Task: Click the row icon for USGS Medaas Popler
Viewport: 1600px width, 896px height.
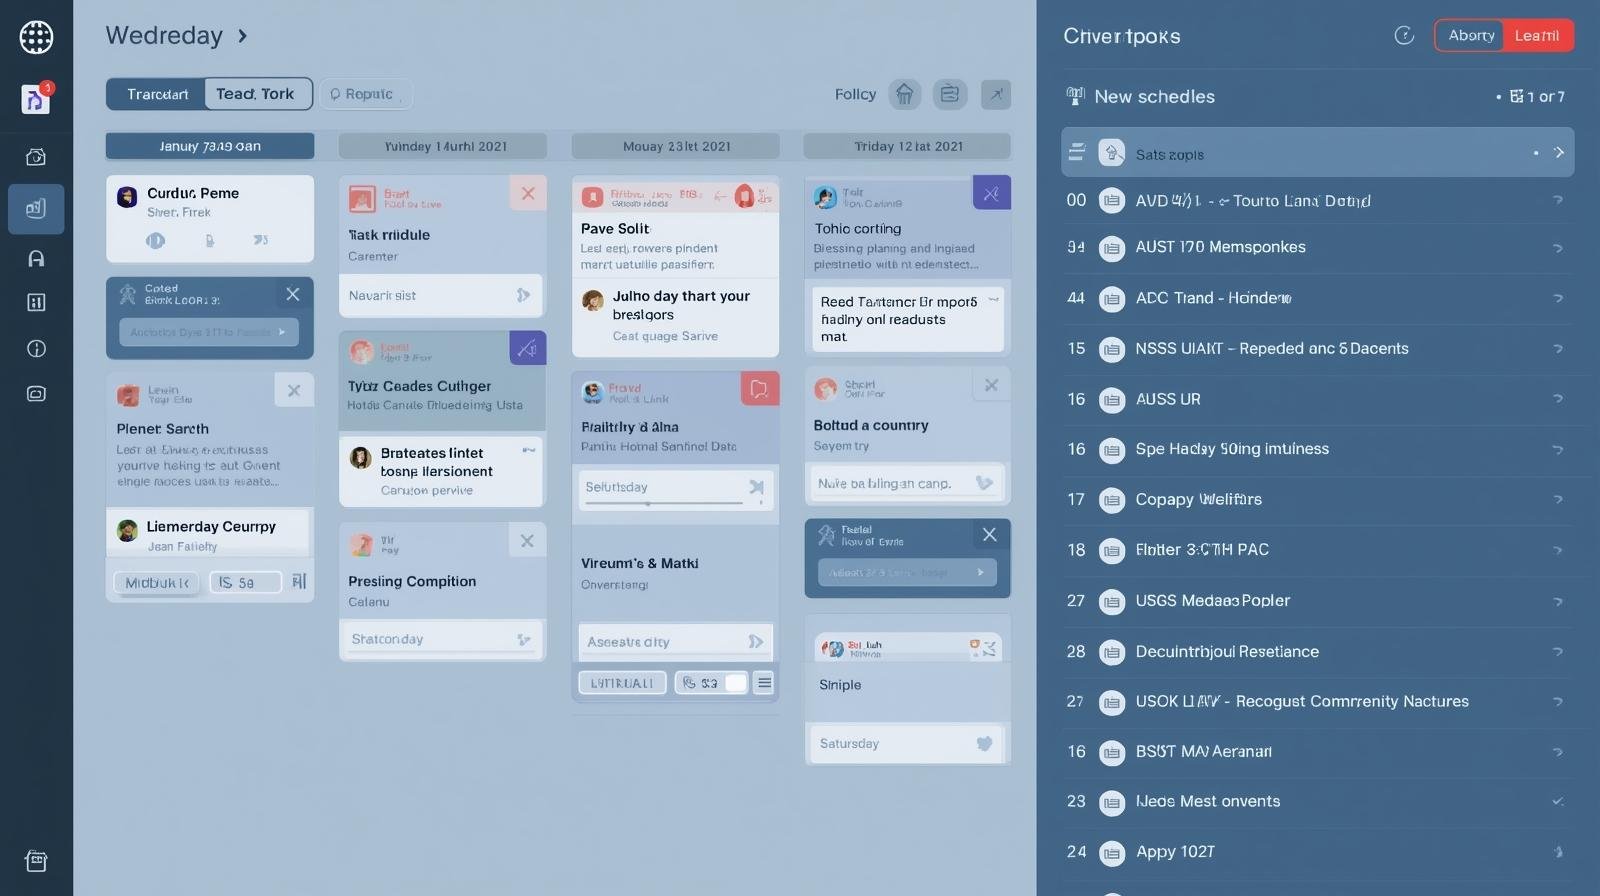Action: [1111, 602]
